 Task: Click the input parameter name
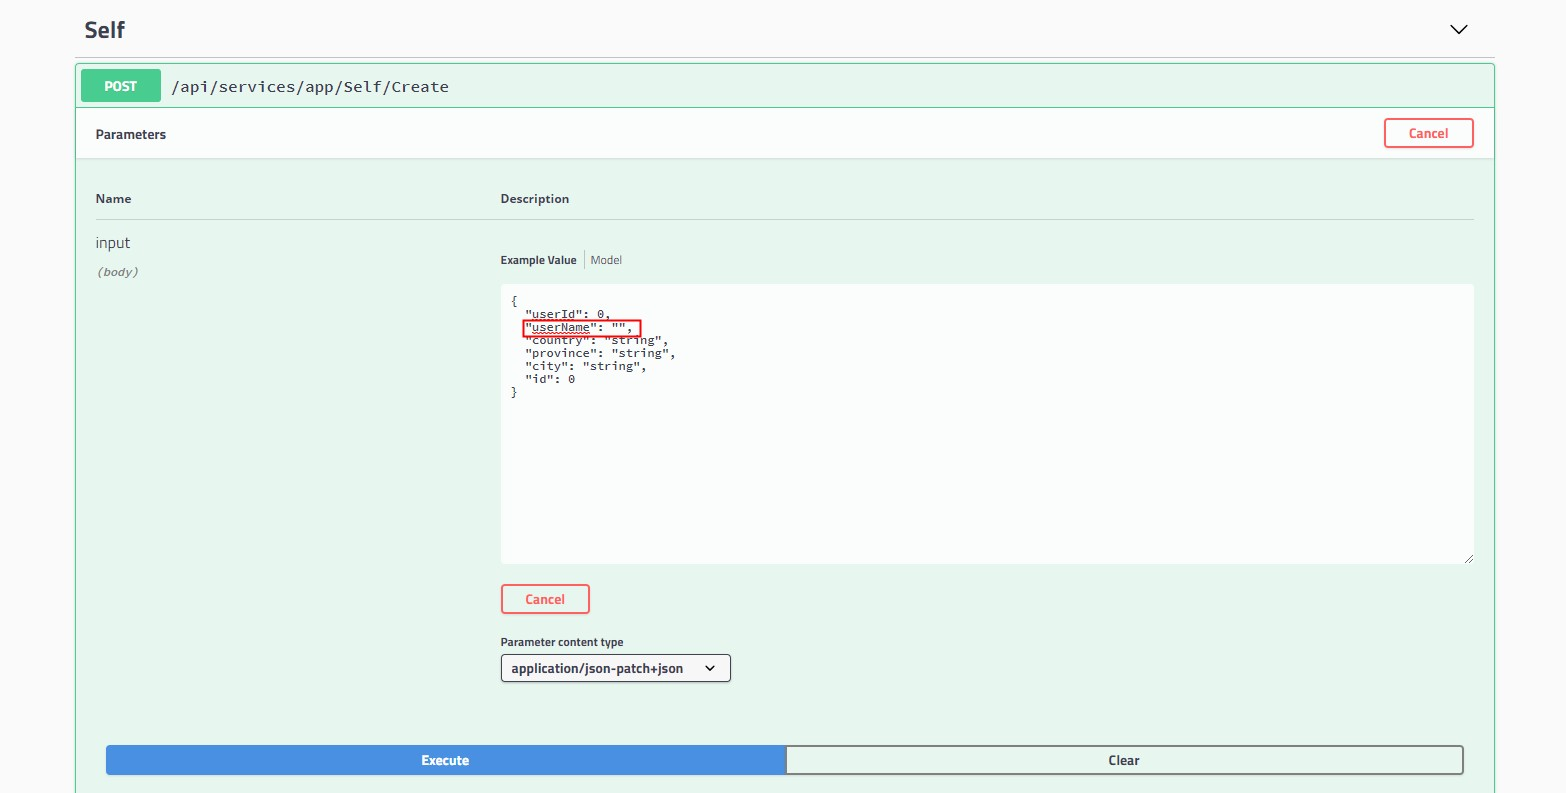tap(113, 243)
